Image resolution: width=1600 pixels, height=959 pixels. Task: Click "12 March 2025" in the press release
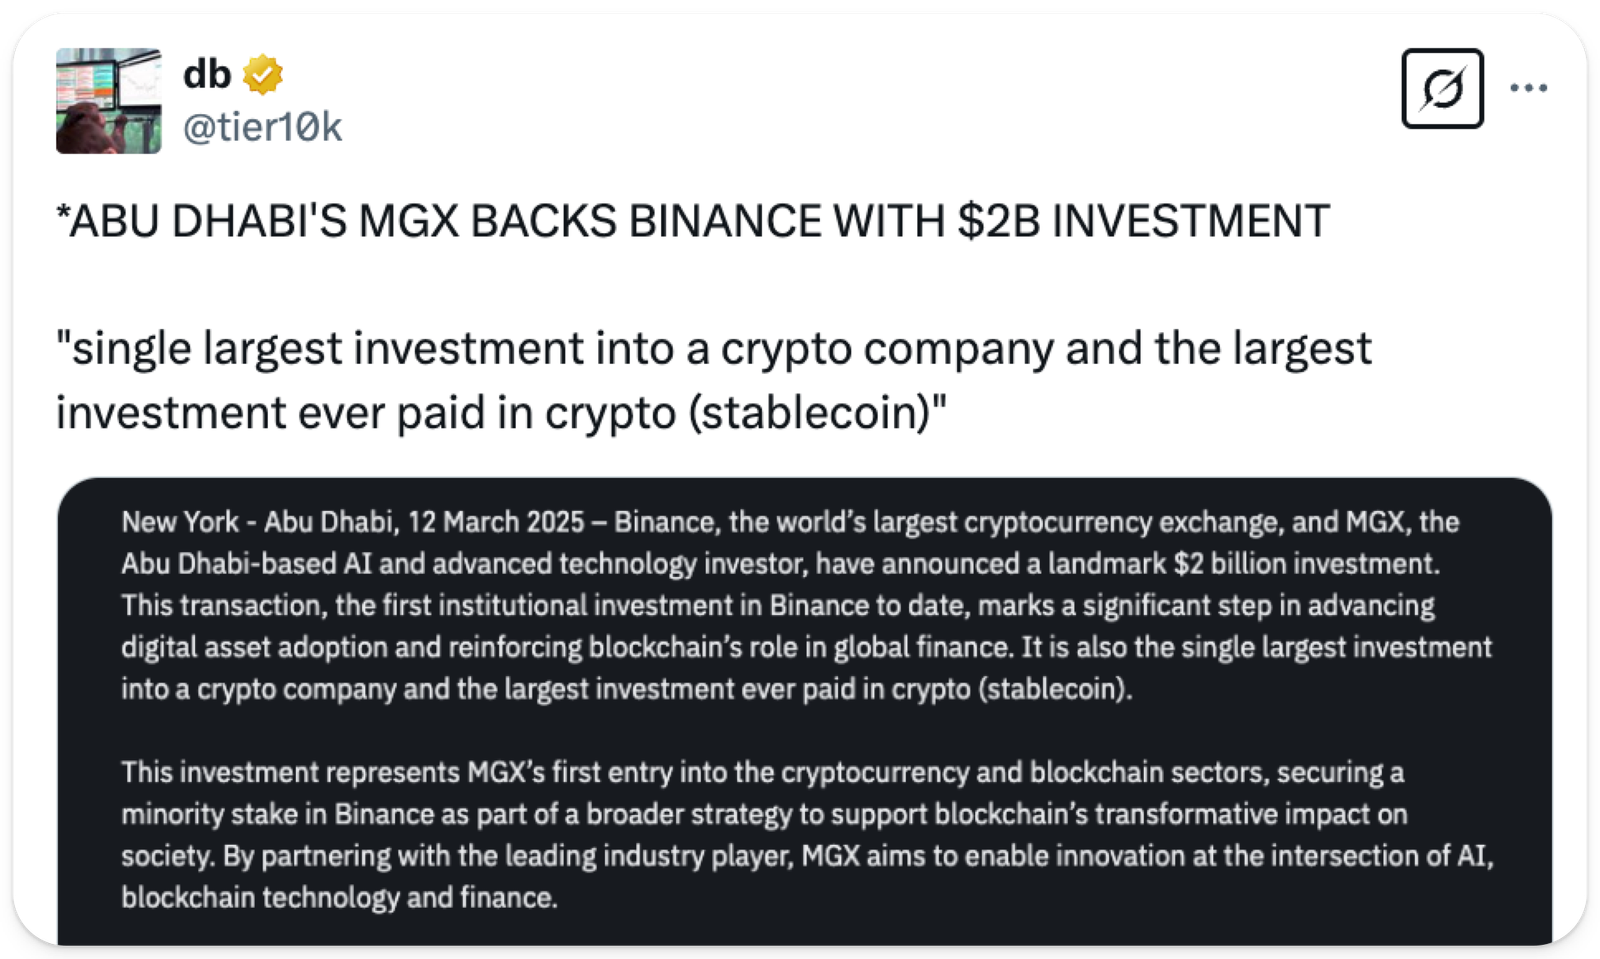pos(496,522)
